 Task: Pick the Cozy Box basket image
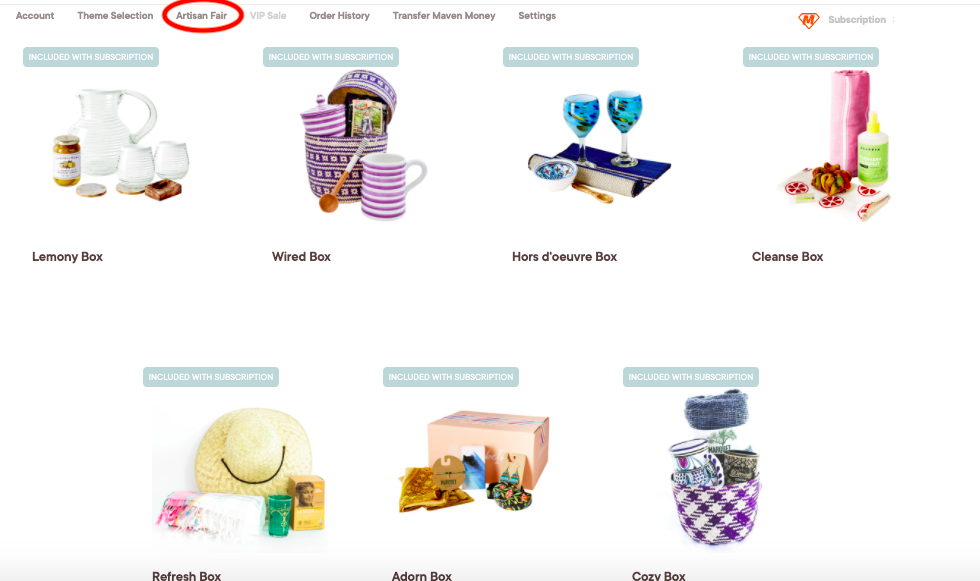(714, 467)
